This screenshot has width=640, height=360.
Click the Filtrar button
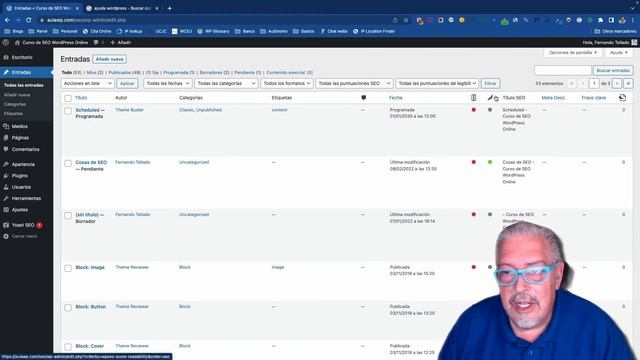coord(490,83)
